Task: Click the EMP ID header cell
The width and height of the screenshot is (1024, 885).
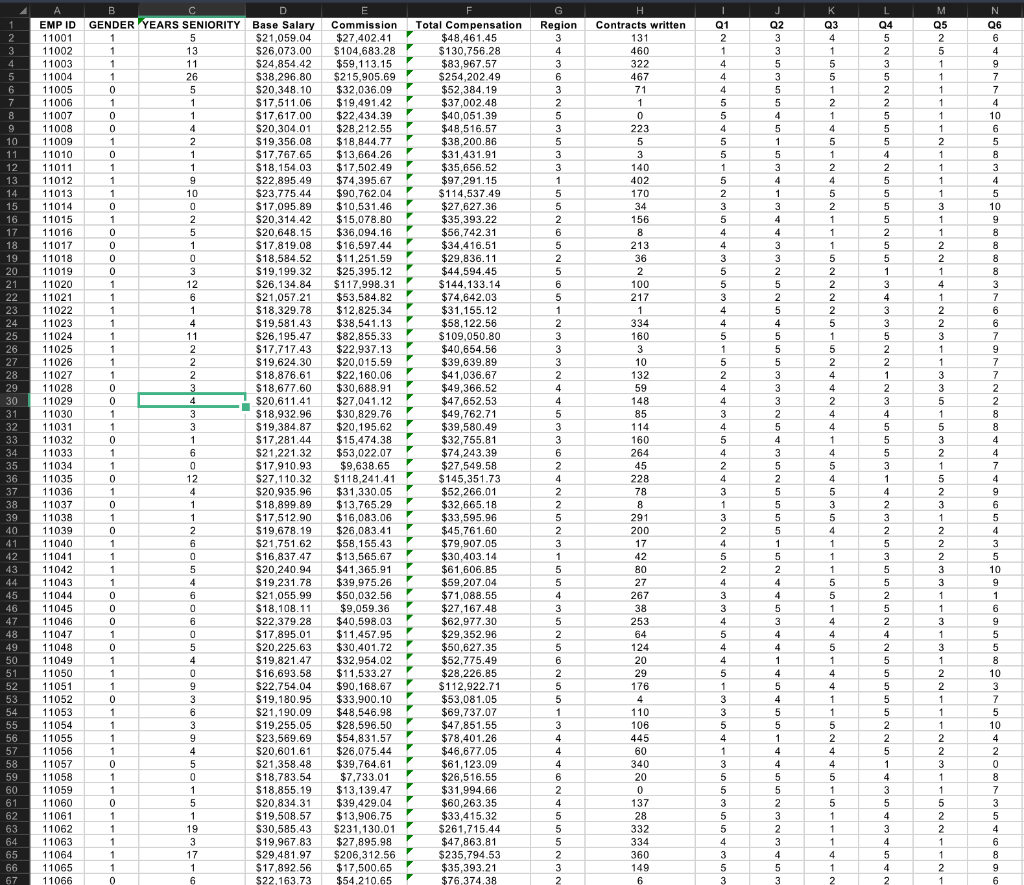Action: pyautogui.click(x=57, y=25)
